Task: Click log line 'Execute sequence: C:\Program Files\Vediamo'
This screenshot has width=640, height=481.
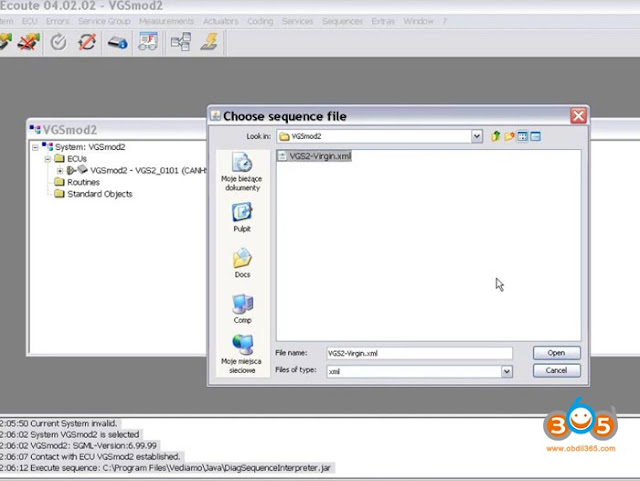Action: (167, 468)
